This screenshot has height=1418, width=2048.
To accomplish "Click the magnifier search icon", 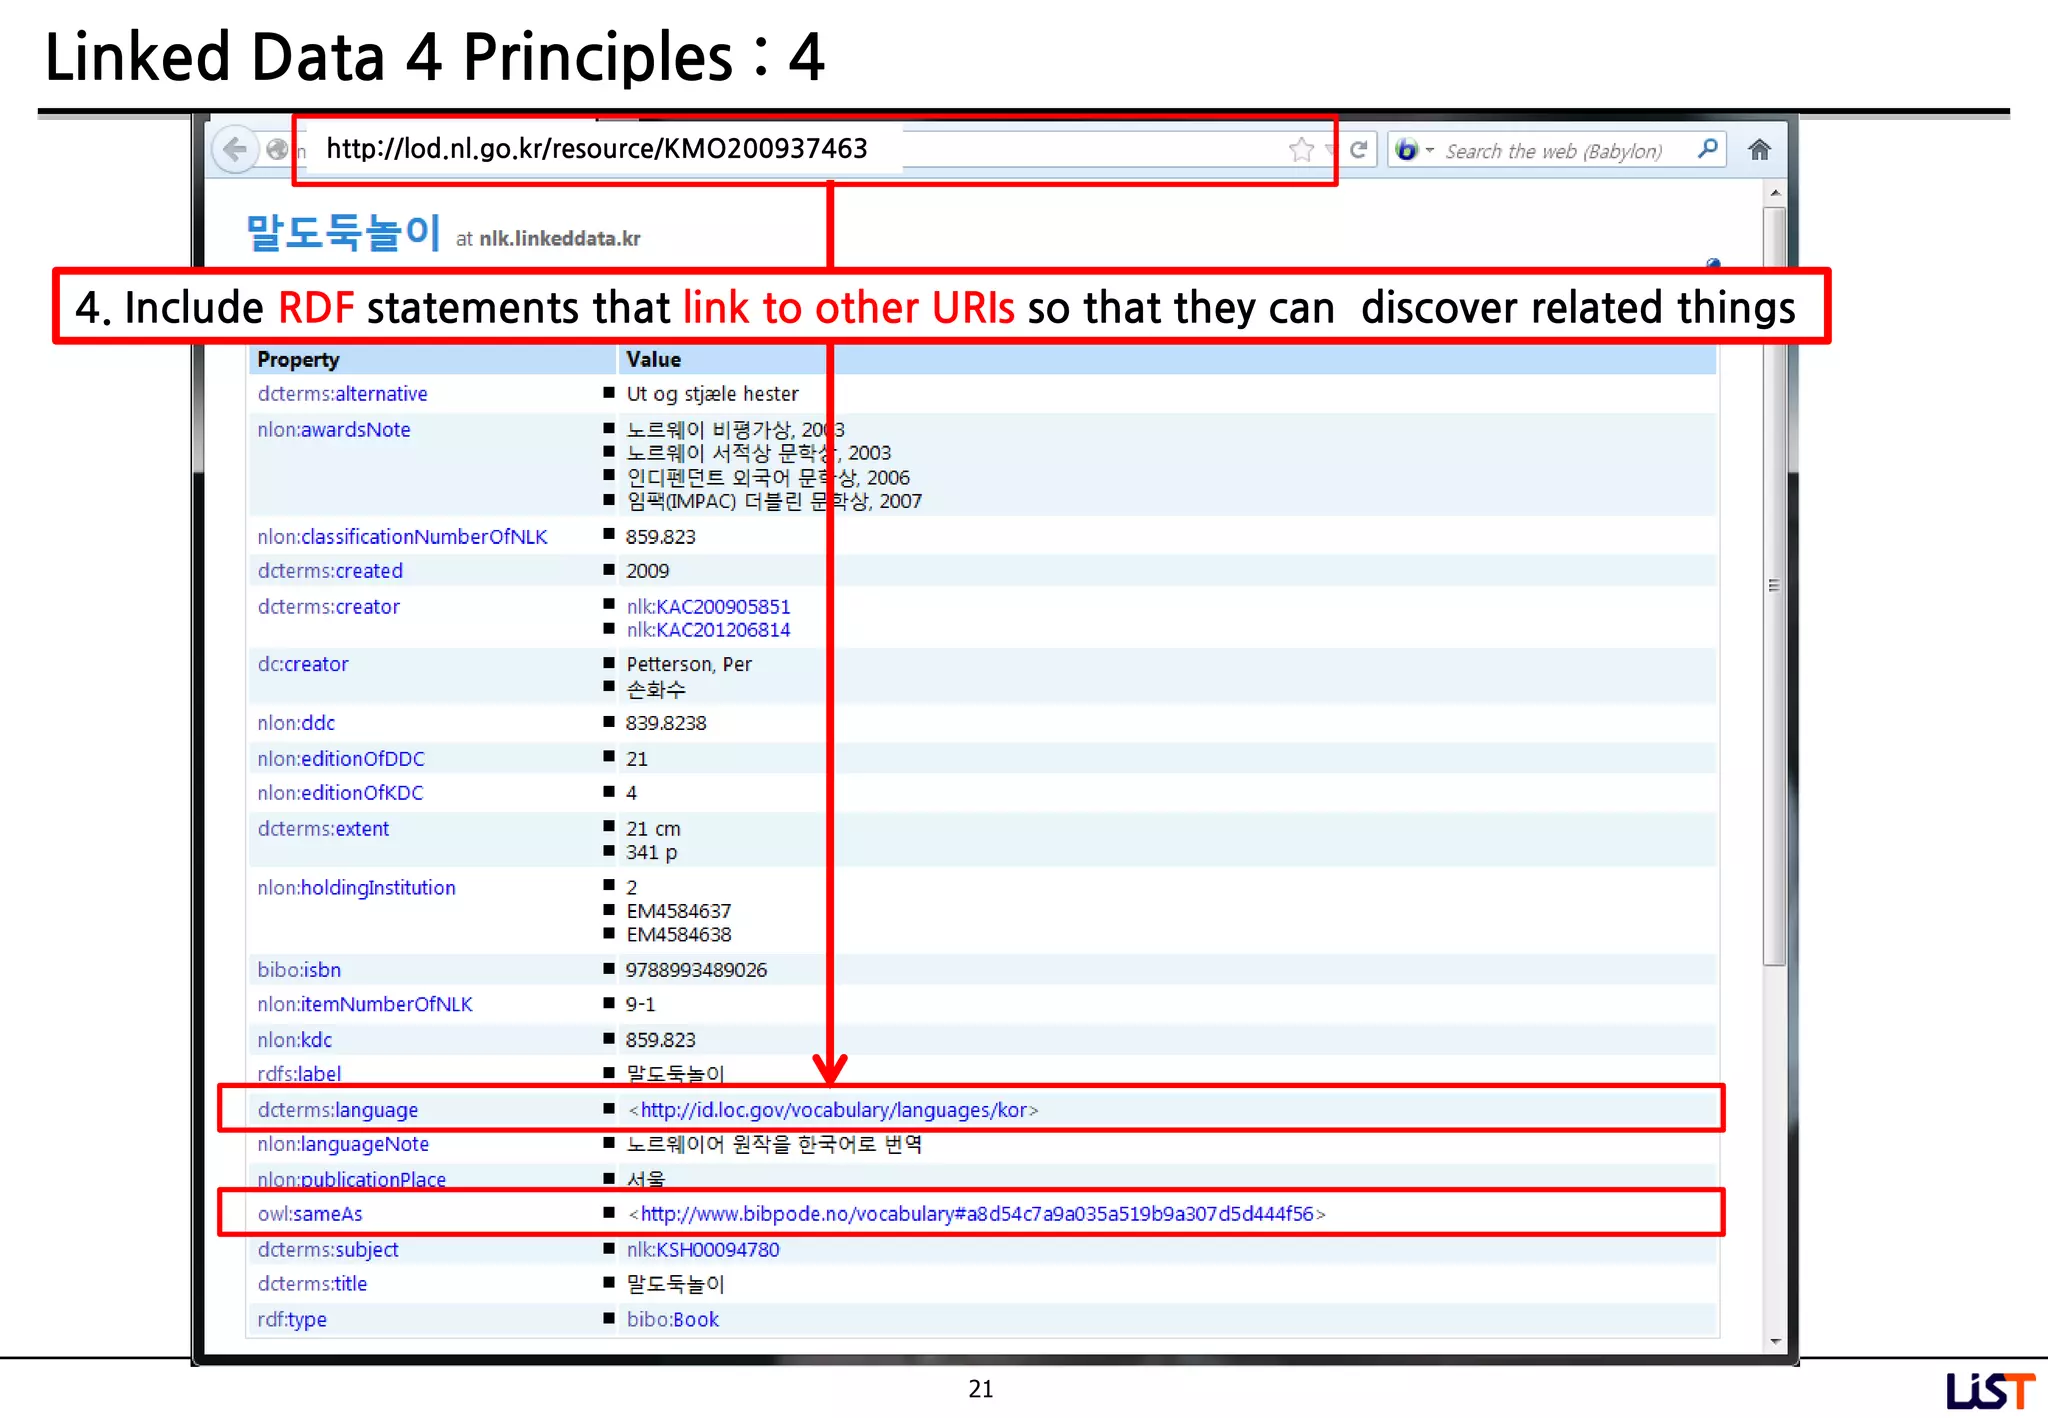I will click(1708, 150).
